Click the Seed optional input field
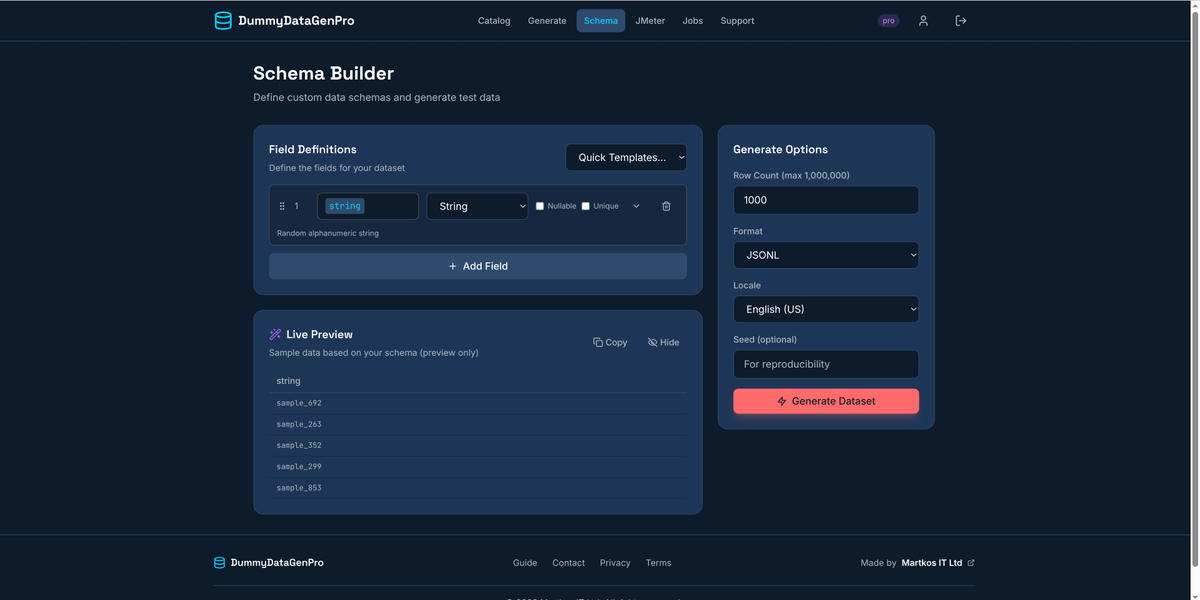This screenshot has height=600, width=1200. (x=826, y=364)
